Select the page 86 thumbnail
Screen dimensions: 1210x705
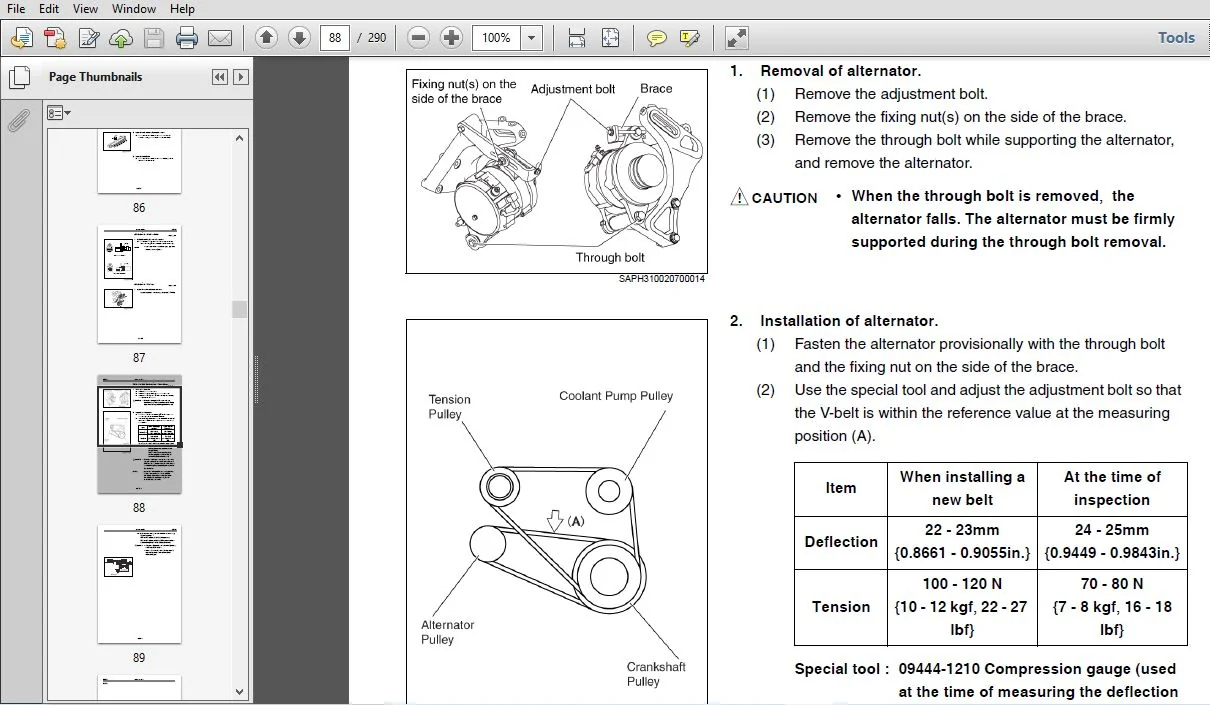pos(139,161)
